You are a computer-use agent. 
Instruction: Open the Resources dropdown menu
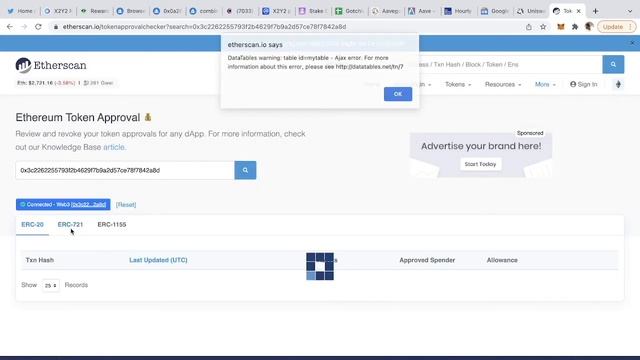pyautogui.click(x=503, y=84)
